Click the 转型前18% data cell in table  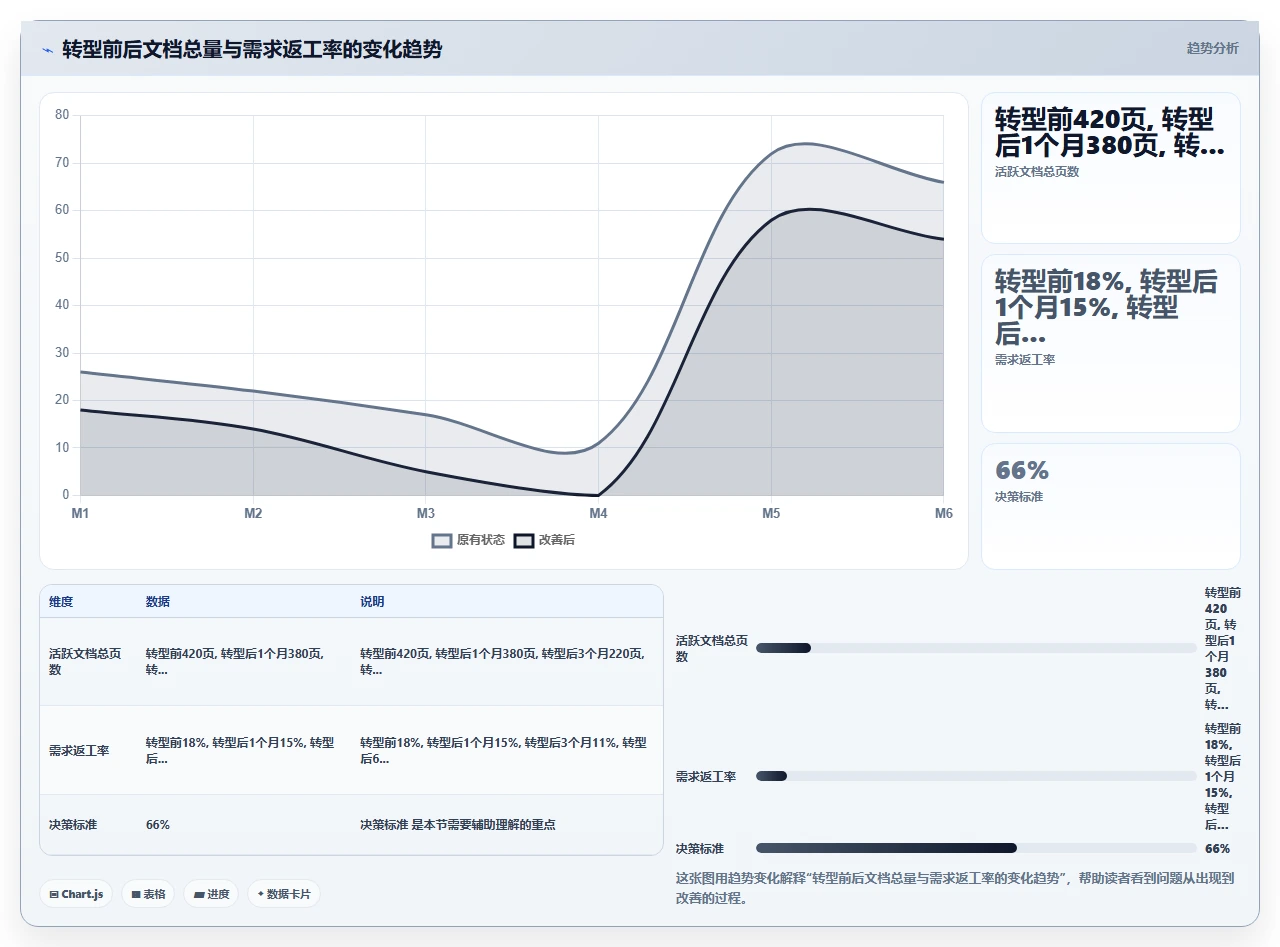pos(242,751)
